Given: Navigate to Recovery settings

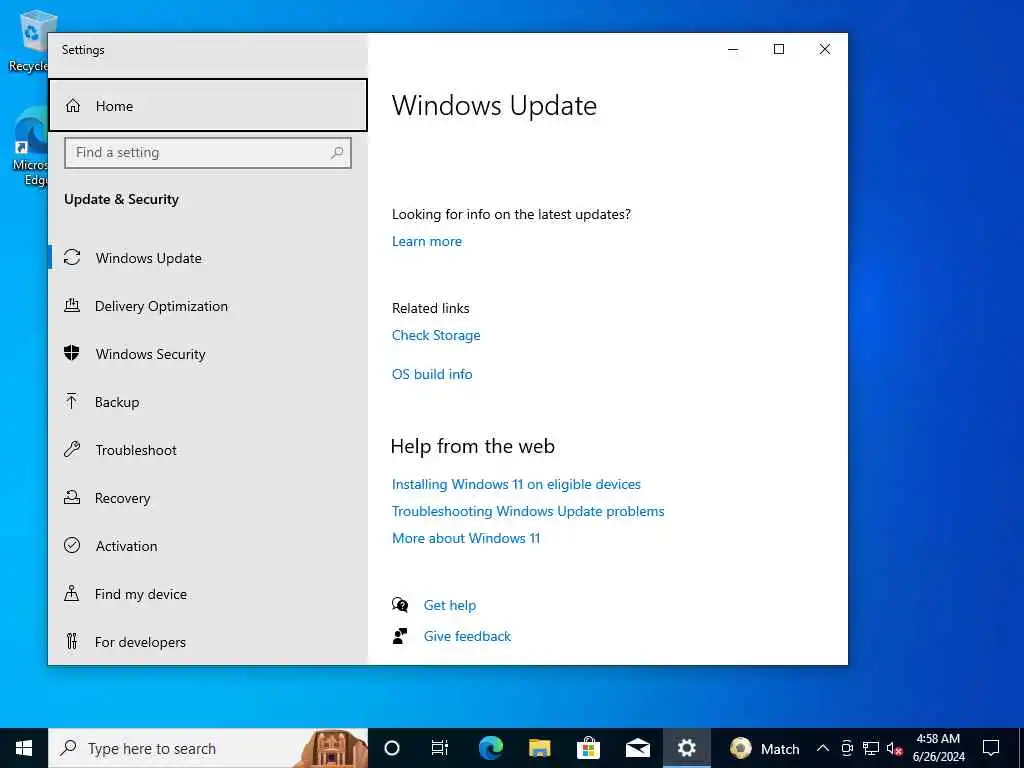Looking at the screenshot, I should tap(208, 498).
